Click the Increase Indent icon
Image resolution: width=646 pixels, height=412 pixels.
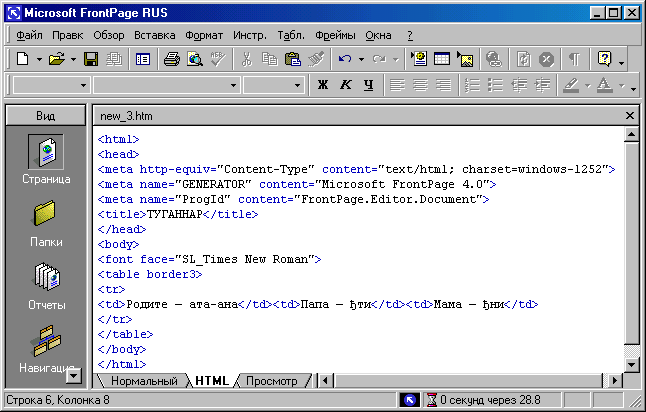pos(542,85)
